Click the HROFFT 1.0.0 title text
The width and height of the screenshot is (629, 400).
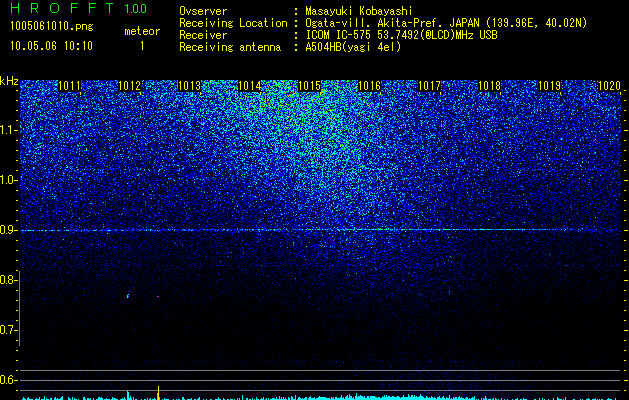(x=79, y=8)
